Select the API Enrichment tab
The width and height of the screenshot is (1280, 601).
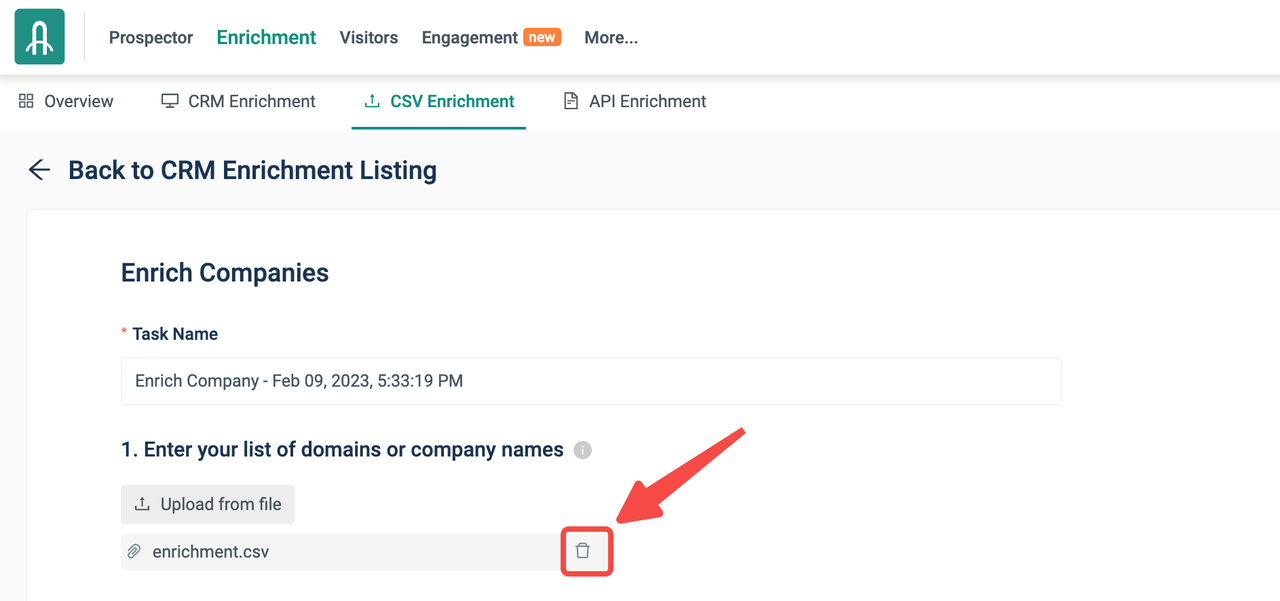tap(647, 101)
